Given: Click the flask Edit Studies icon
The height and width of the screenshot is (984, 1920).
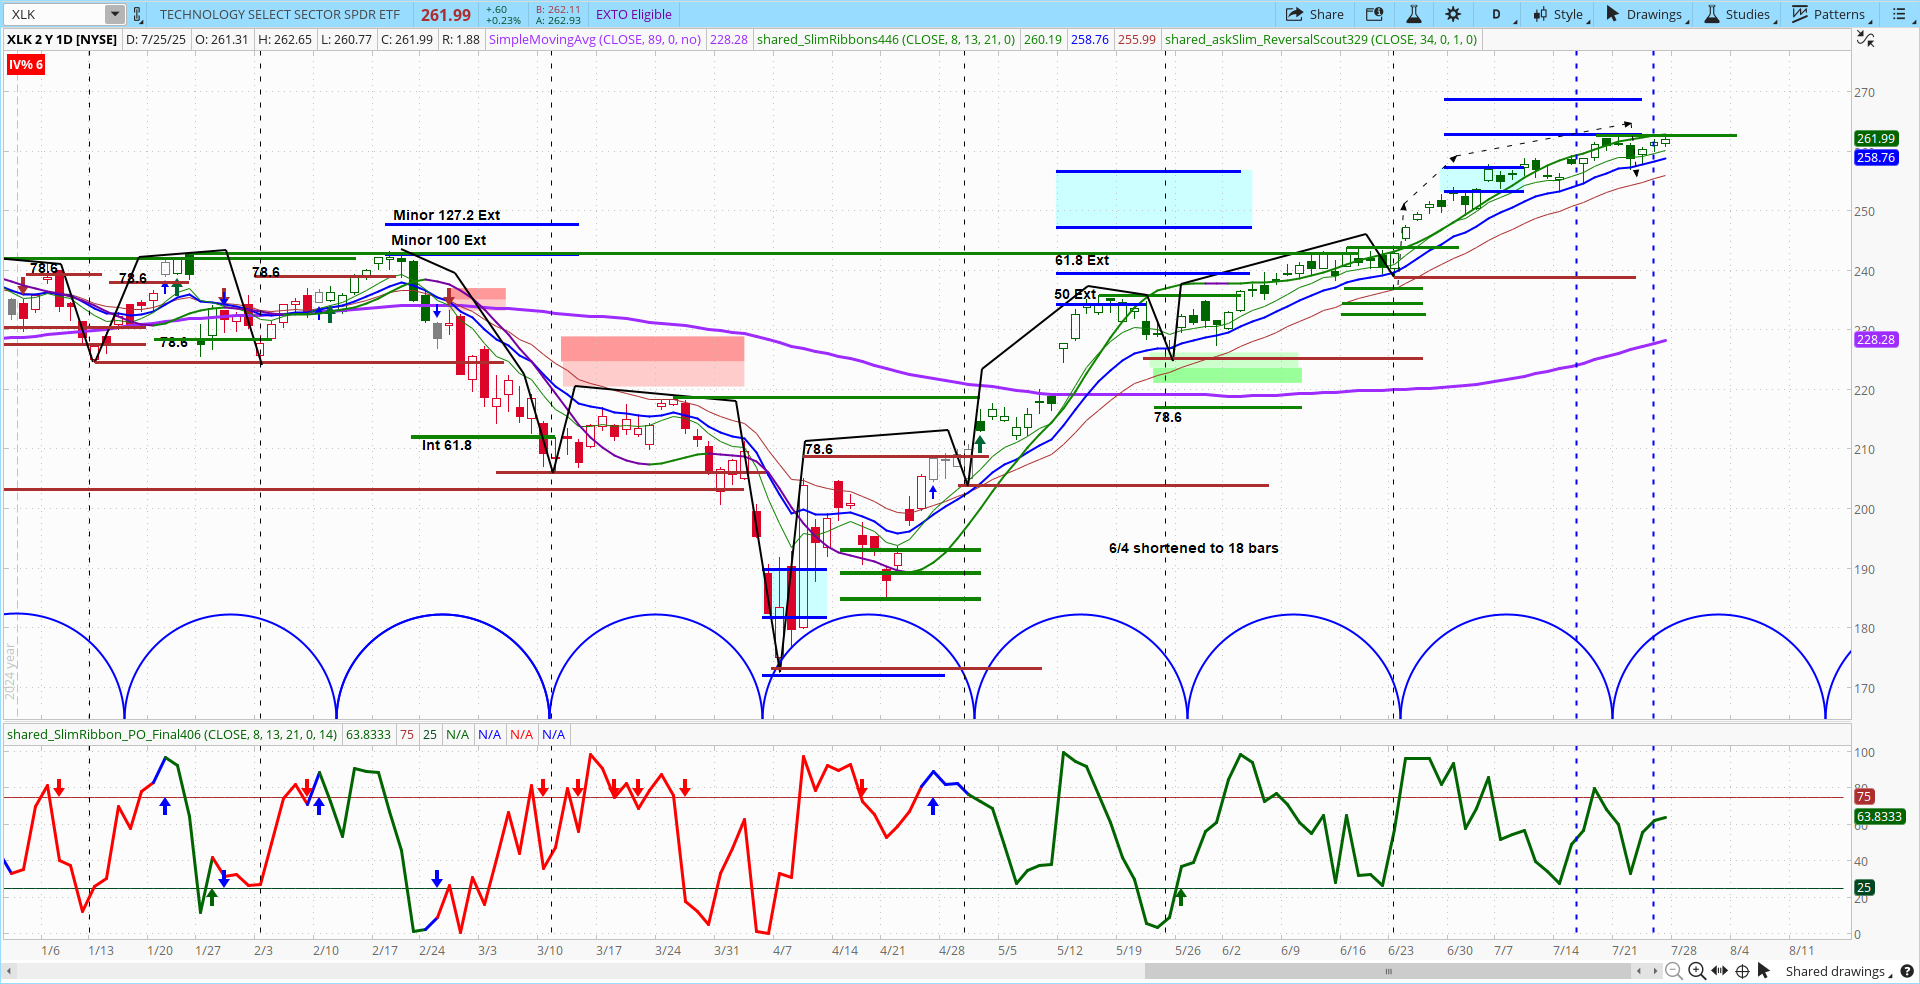Looking at the screenshot, I should (1414, 14).
